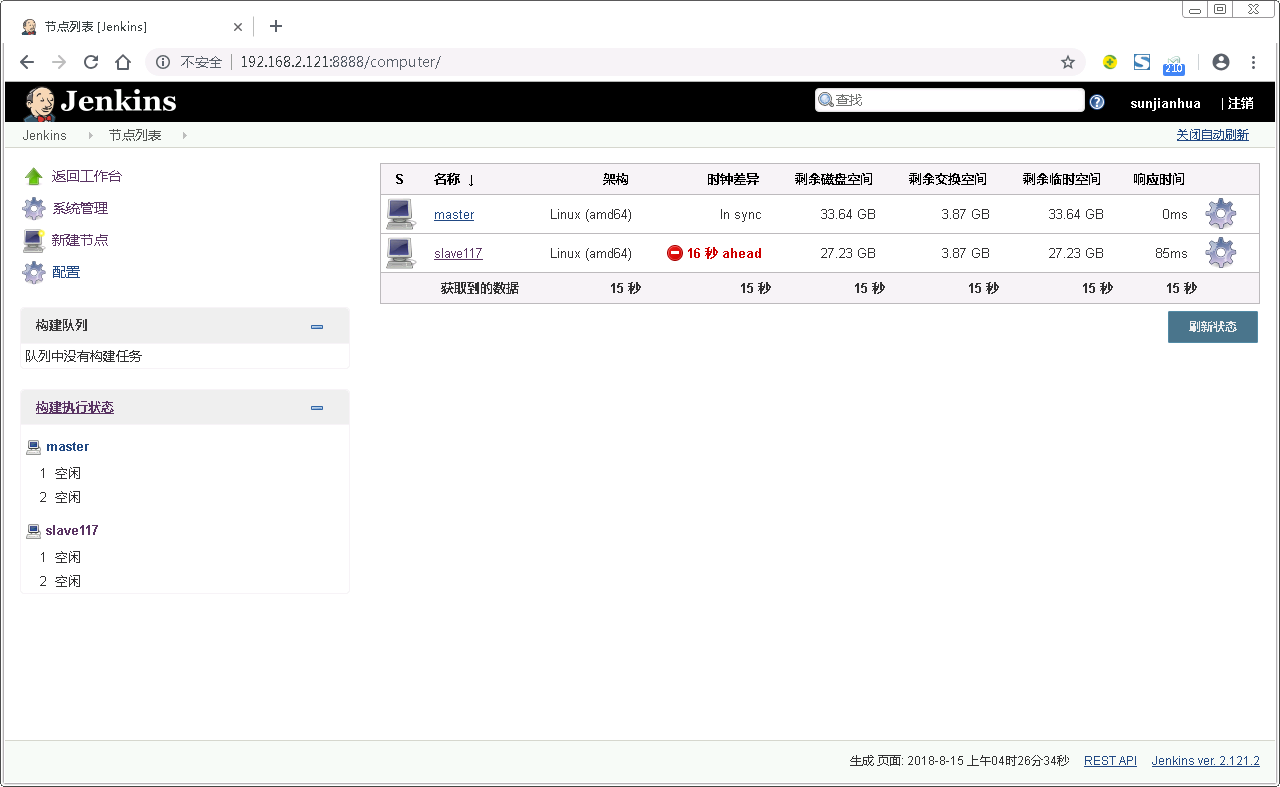Image resolution: width=1280 pixels, height=787 pixels.
Task: Click the browser home button
Action: pos(123,62)
